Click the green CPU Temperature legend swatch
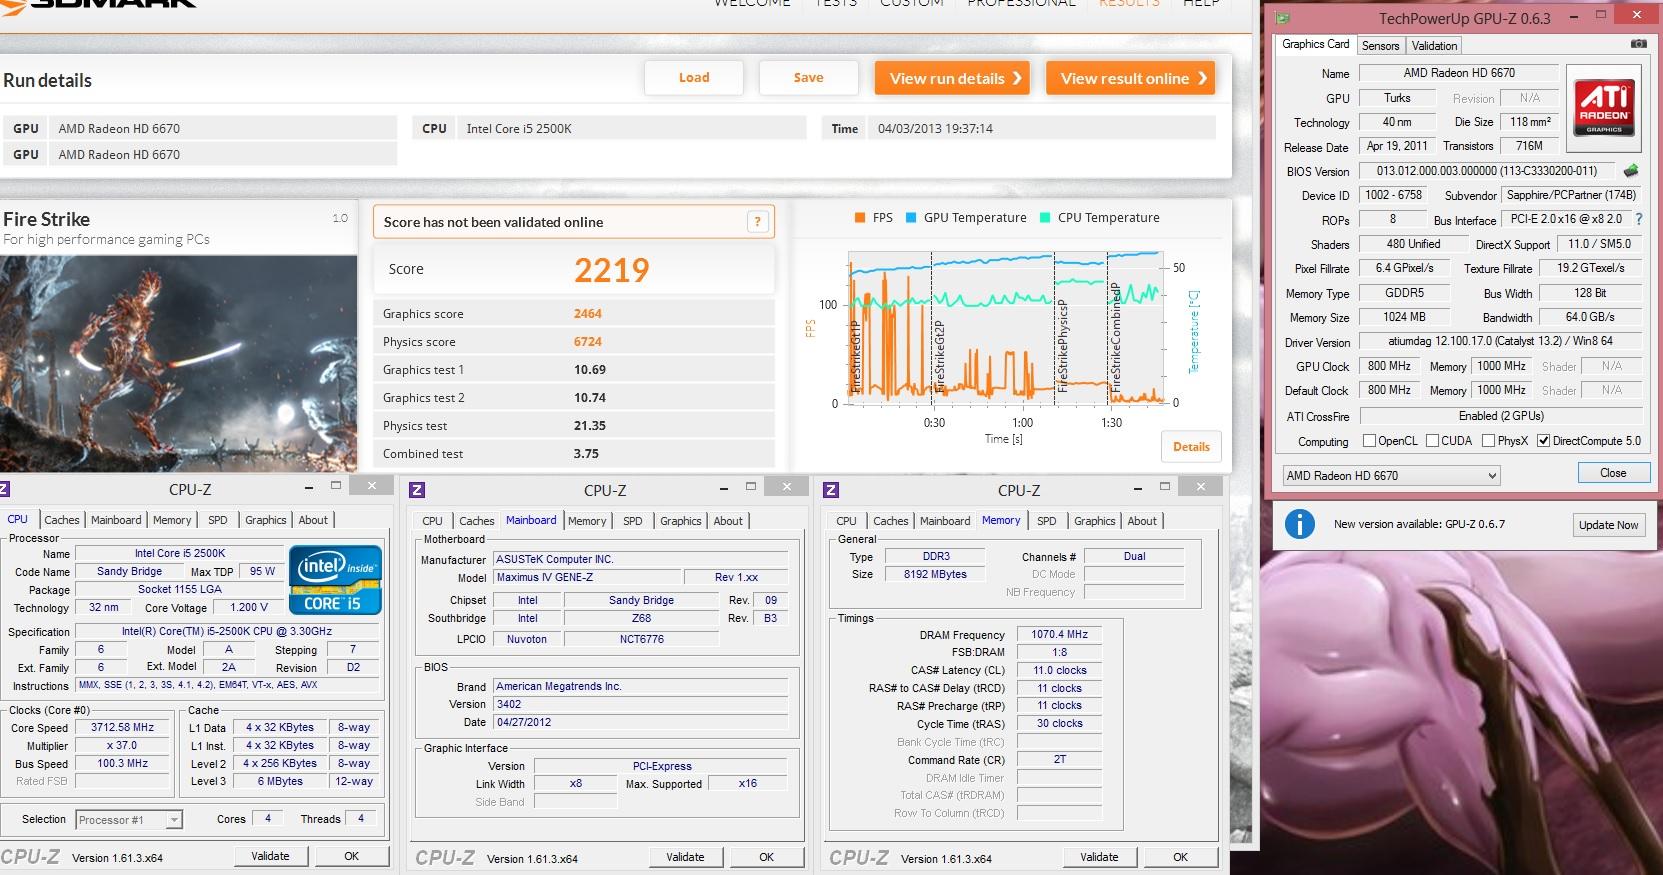The image size is (1663, 875). pos(1045,218)
